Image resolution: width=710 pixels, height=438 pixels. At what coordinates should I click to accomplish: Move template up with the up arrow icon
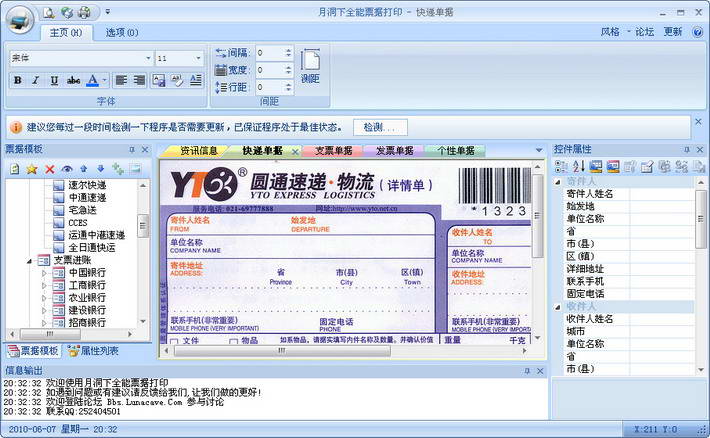84,169
